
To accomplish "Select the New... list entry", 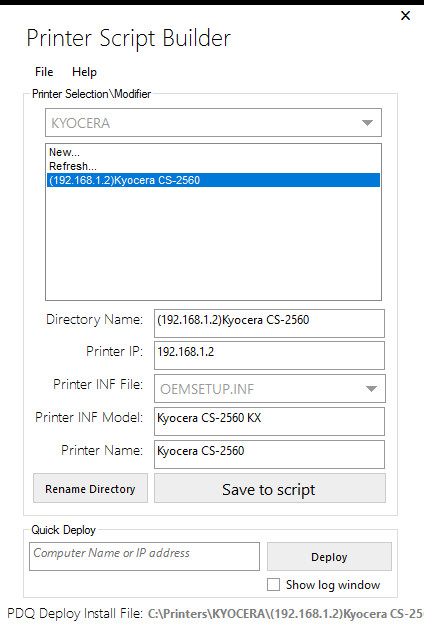I will coord(64,152).
